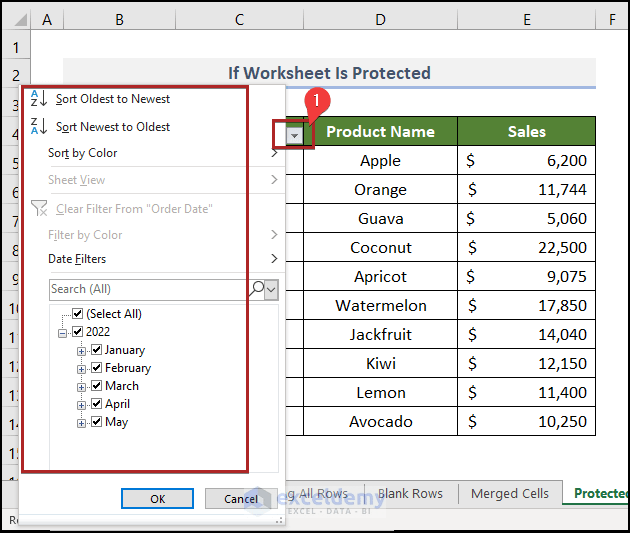Click the Jackfruit cell
Viewport: 630px width, 533px height.
[x=380, y=334]
